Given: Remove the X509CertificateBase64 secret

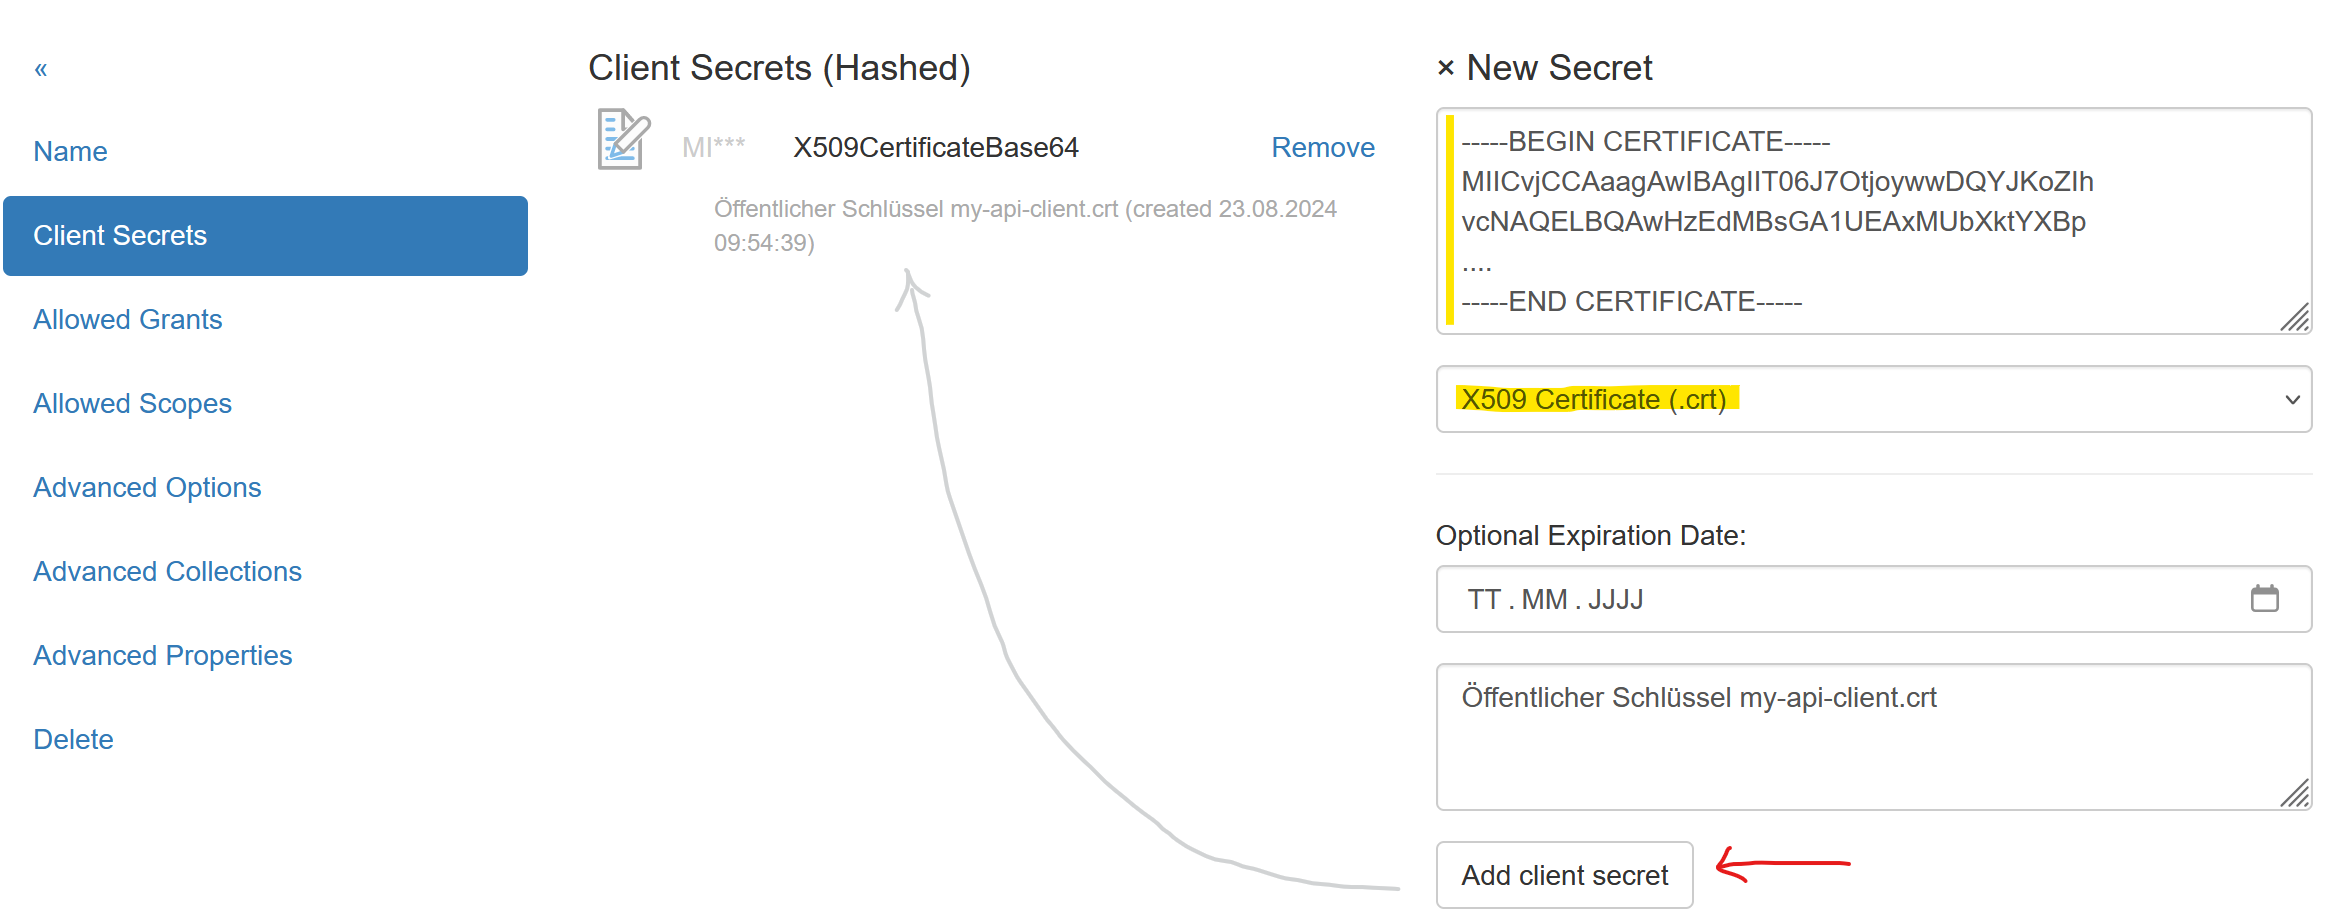Looking at the screenshot, I should coord(1322,147).
